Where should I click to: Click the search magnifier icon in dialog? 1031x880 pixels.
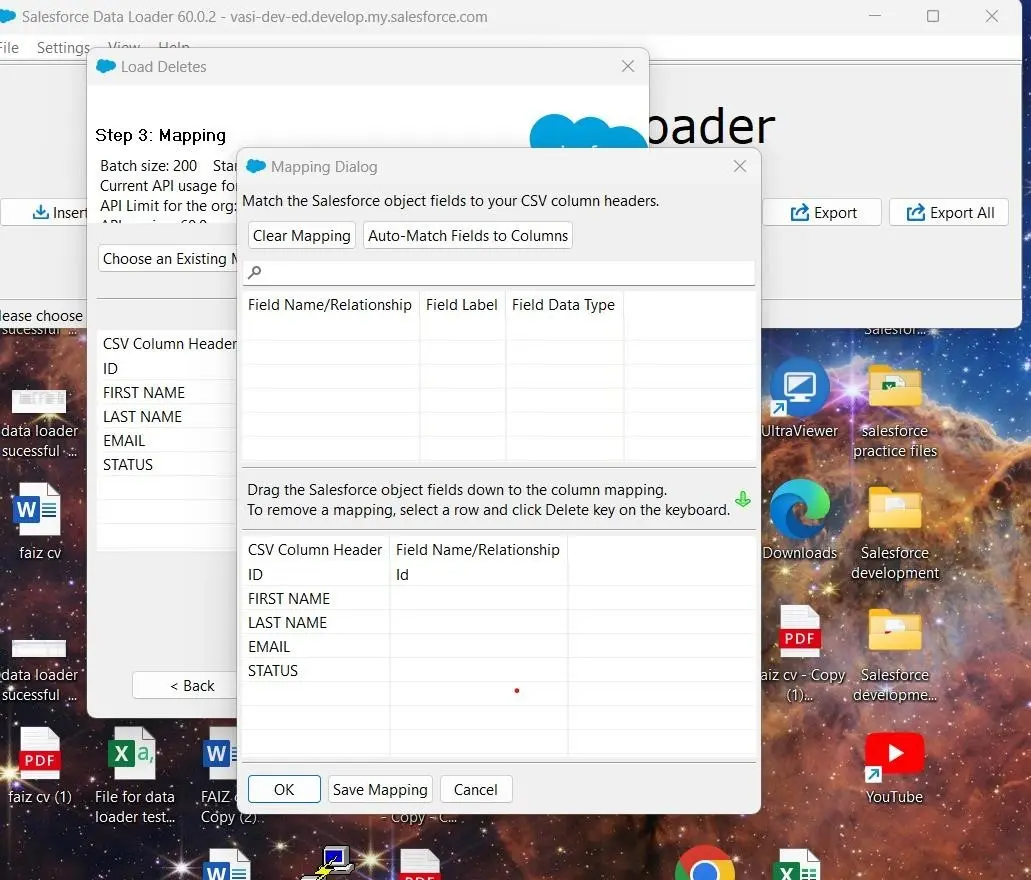click(x=255, y=272)
